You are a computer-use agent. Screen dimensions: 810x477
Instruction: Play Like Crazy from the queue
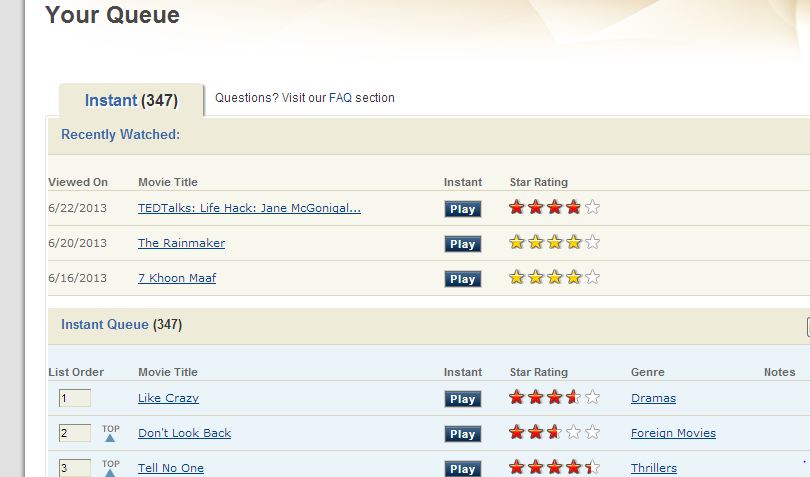coord(463,399)
